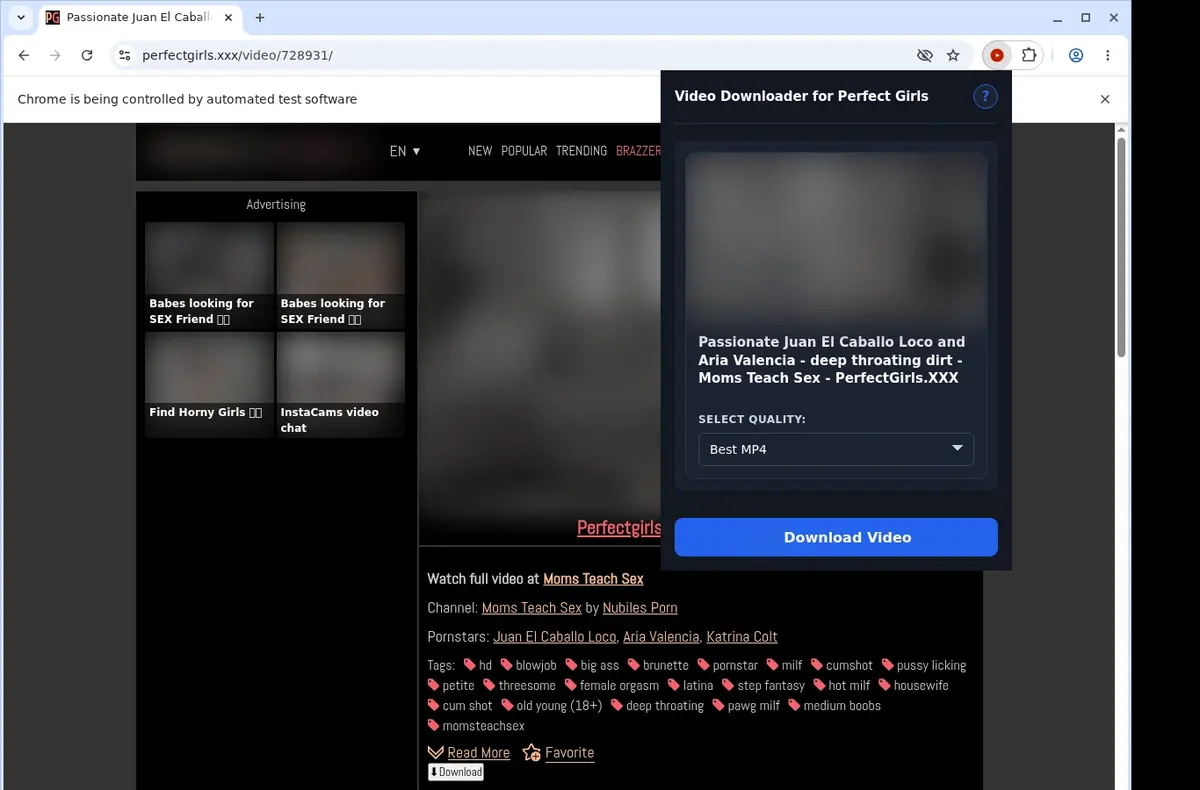Reload the page
The width and height of the screenshot is (1200, 790).
[x=87, y=56]
